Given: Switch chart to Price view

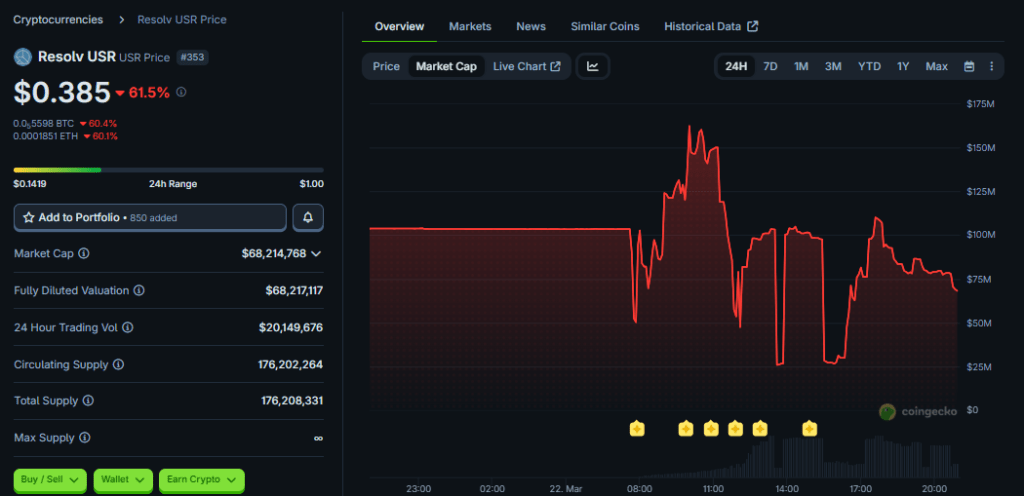Looking at the screenshot, I should click(386, 67).
